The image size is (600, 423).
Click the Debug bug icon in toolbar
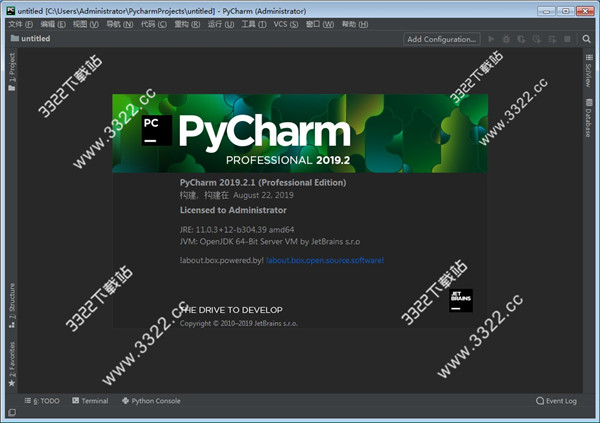pos(506,39)
